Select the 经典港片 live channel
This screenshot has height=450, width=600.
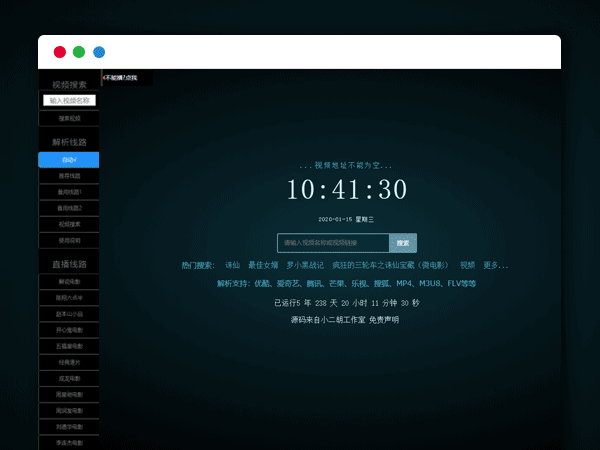pos(69,362)
